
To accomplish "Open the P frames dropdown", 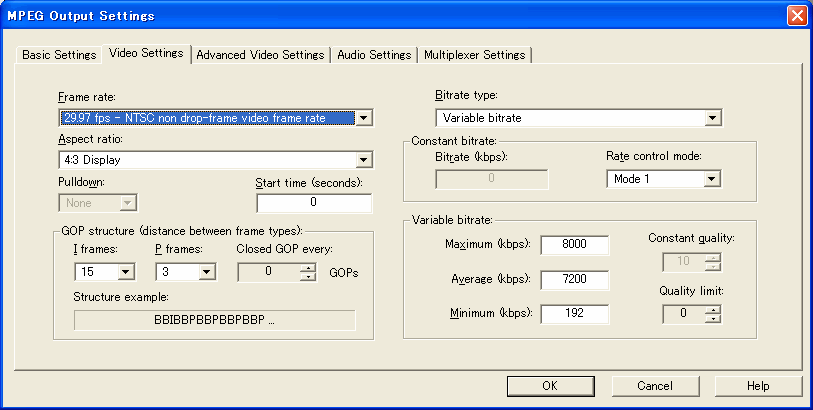I will (206, 271).
